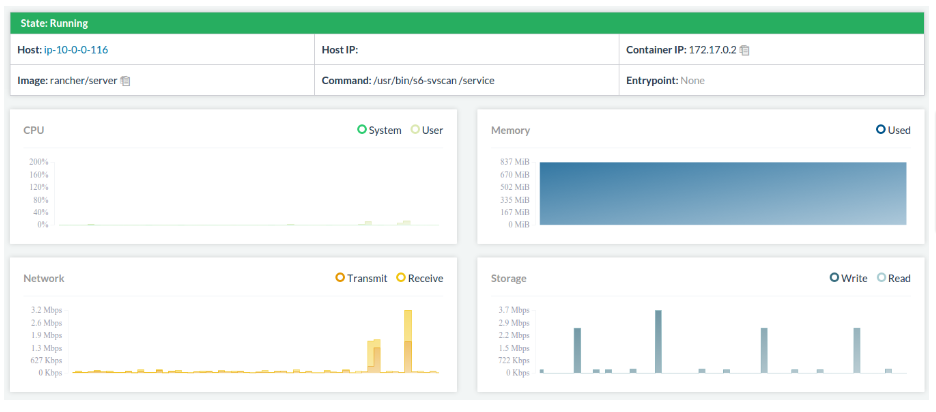936x412 pixels.
Task: Click the copy icon beside rancher/server image
Action: pos(126,81)
